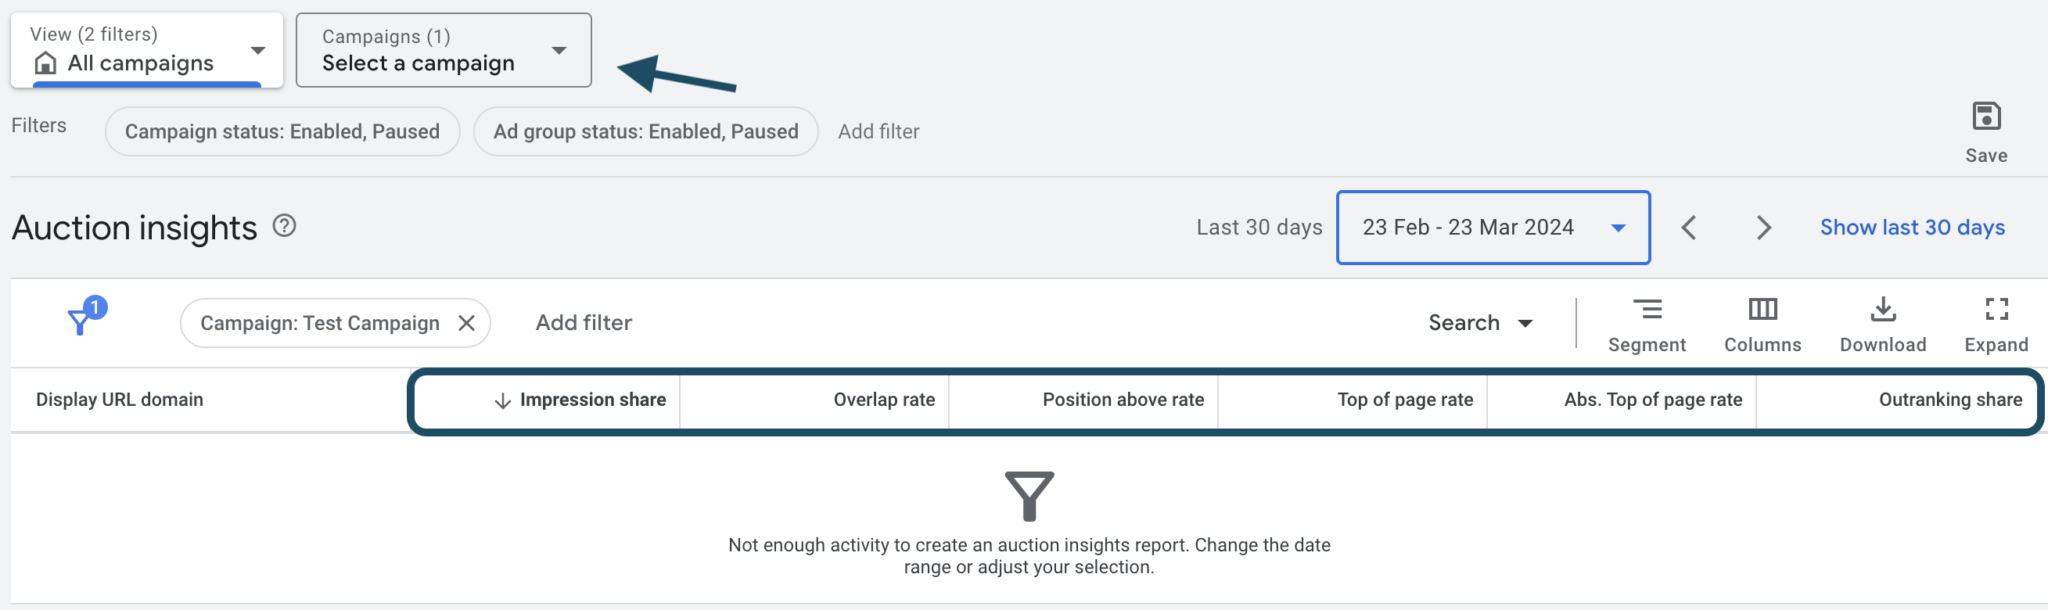This screenshot has width=2048, height=610.
Task: Toggle the Ad group status filter chip
Action: tap(645, 131)
